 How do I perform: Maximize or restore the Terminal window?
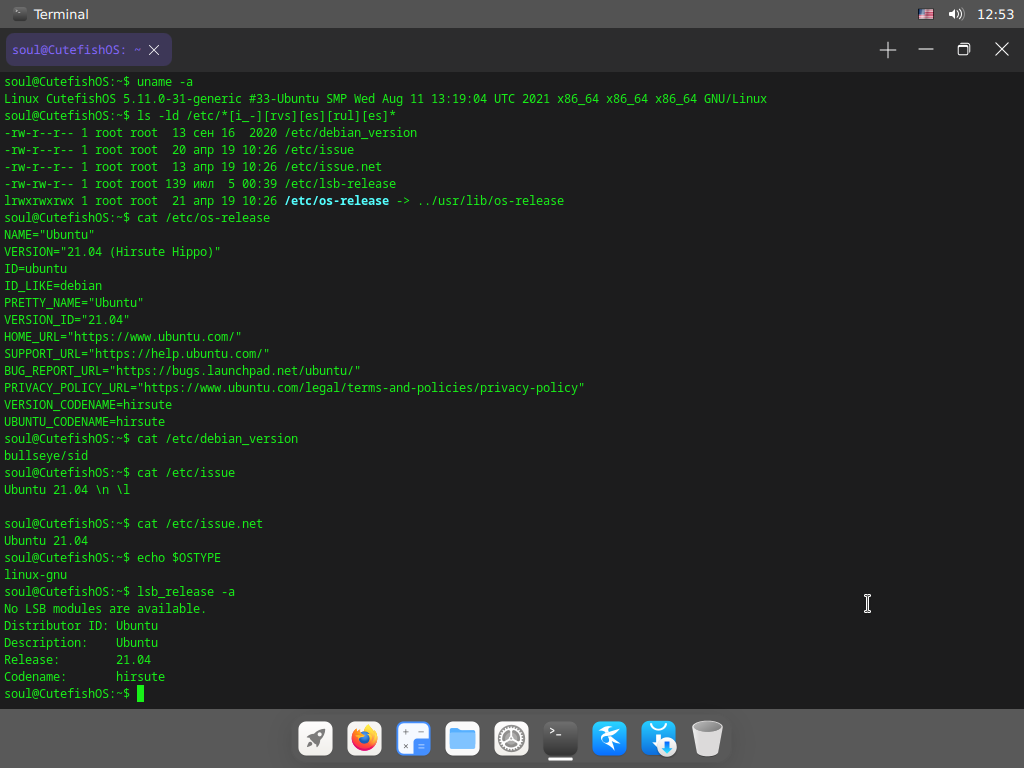pyautogui.click(x=963, y=50)
